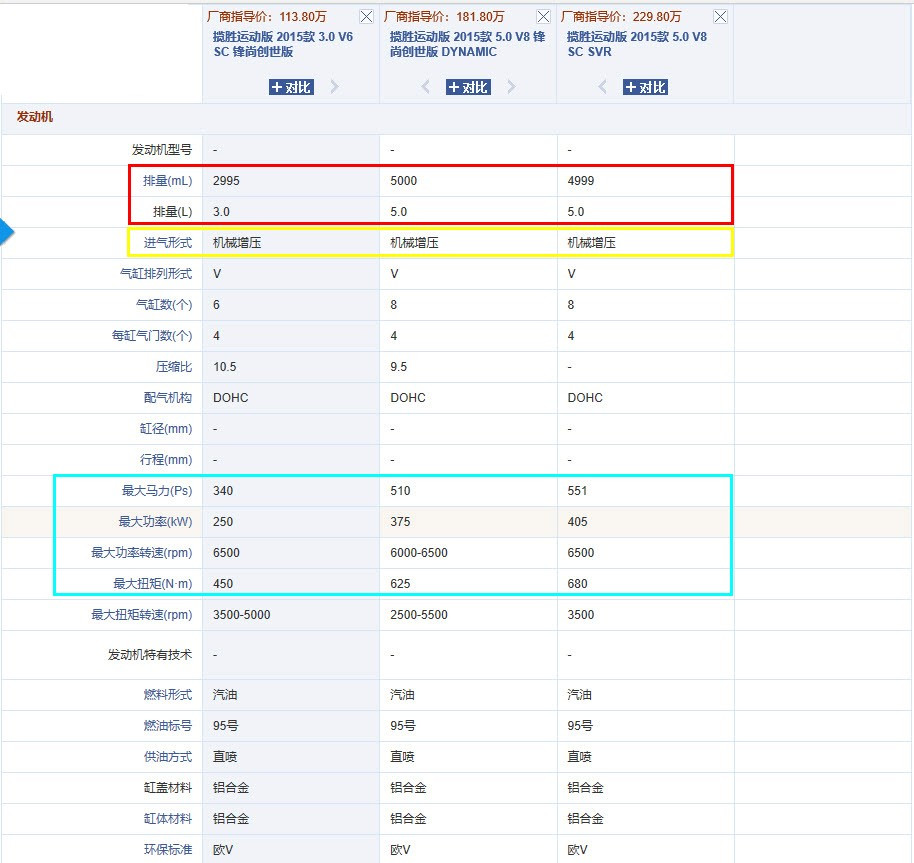The height and width of the screenshot is (863, 914).
Task: Select the 发动机型号 row label
Action: [161, 150]
